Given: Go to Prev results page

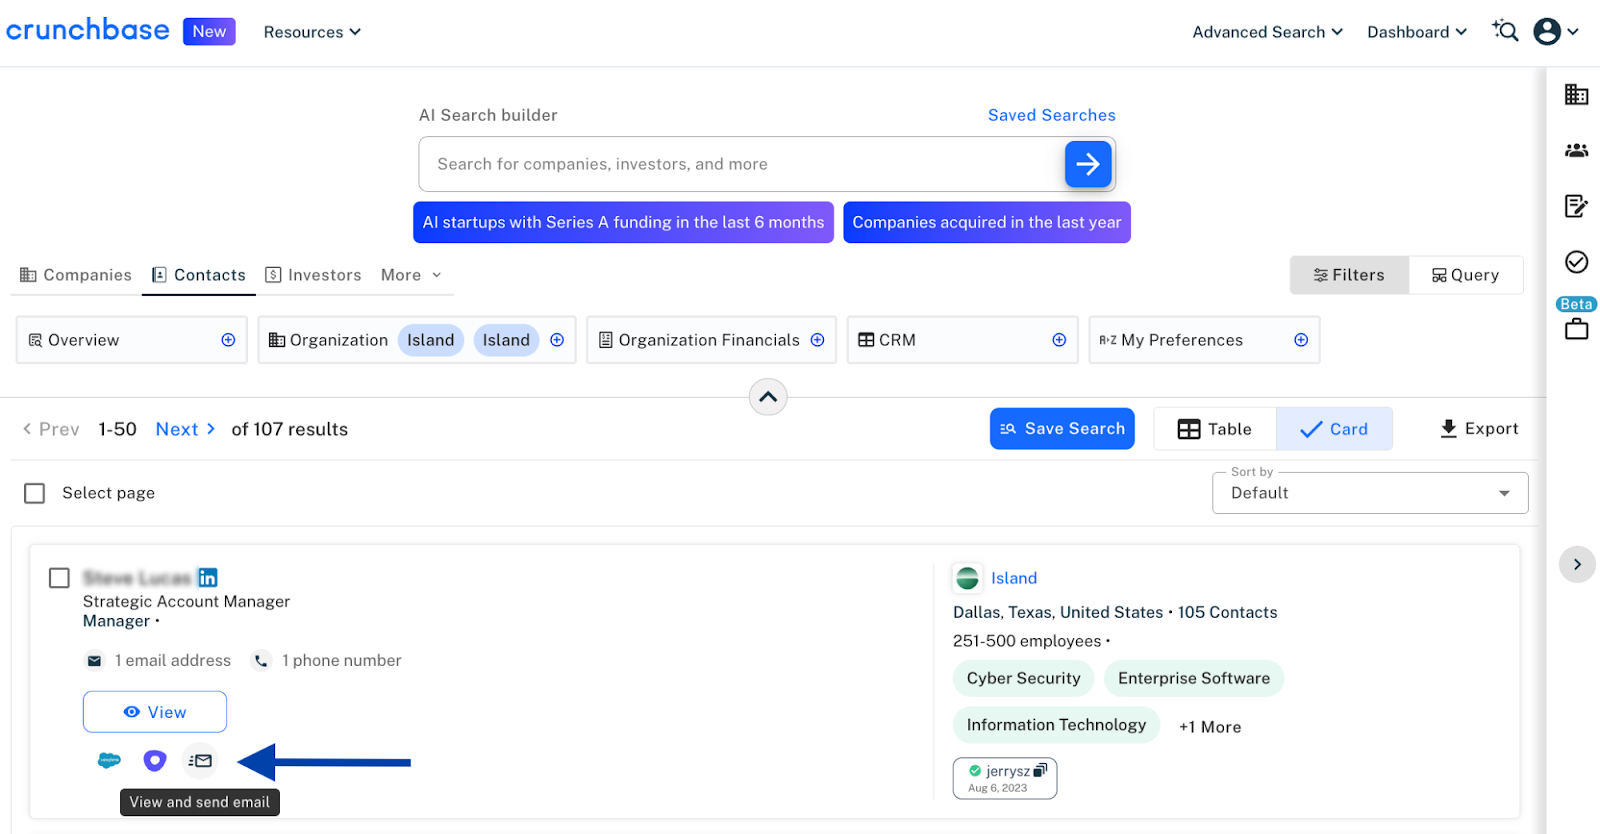Looking at the screenshot, I should tap(51, 429).
